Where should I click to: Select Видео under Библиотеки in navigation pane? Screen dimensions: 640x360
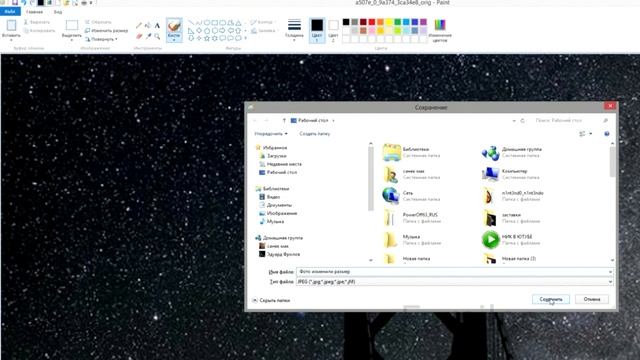273,197
